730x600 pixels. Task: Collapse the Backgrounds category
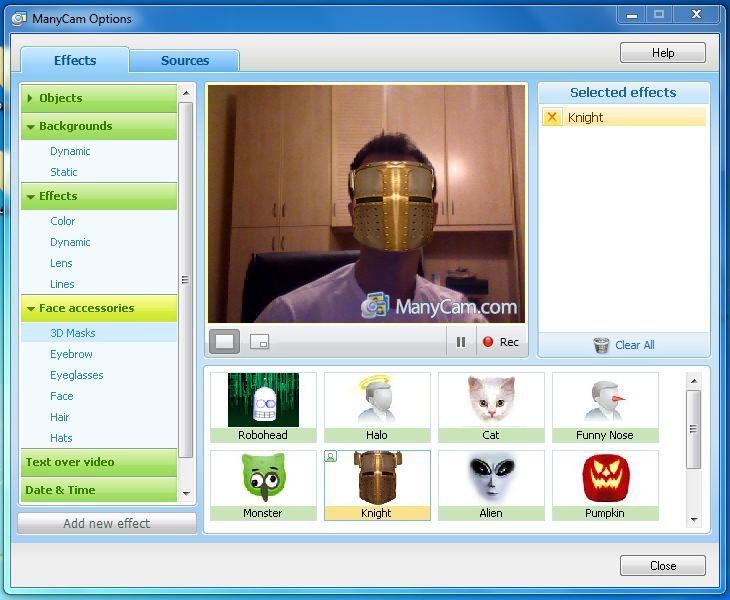pos(99,126)
